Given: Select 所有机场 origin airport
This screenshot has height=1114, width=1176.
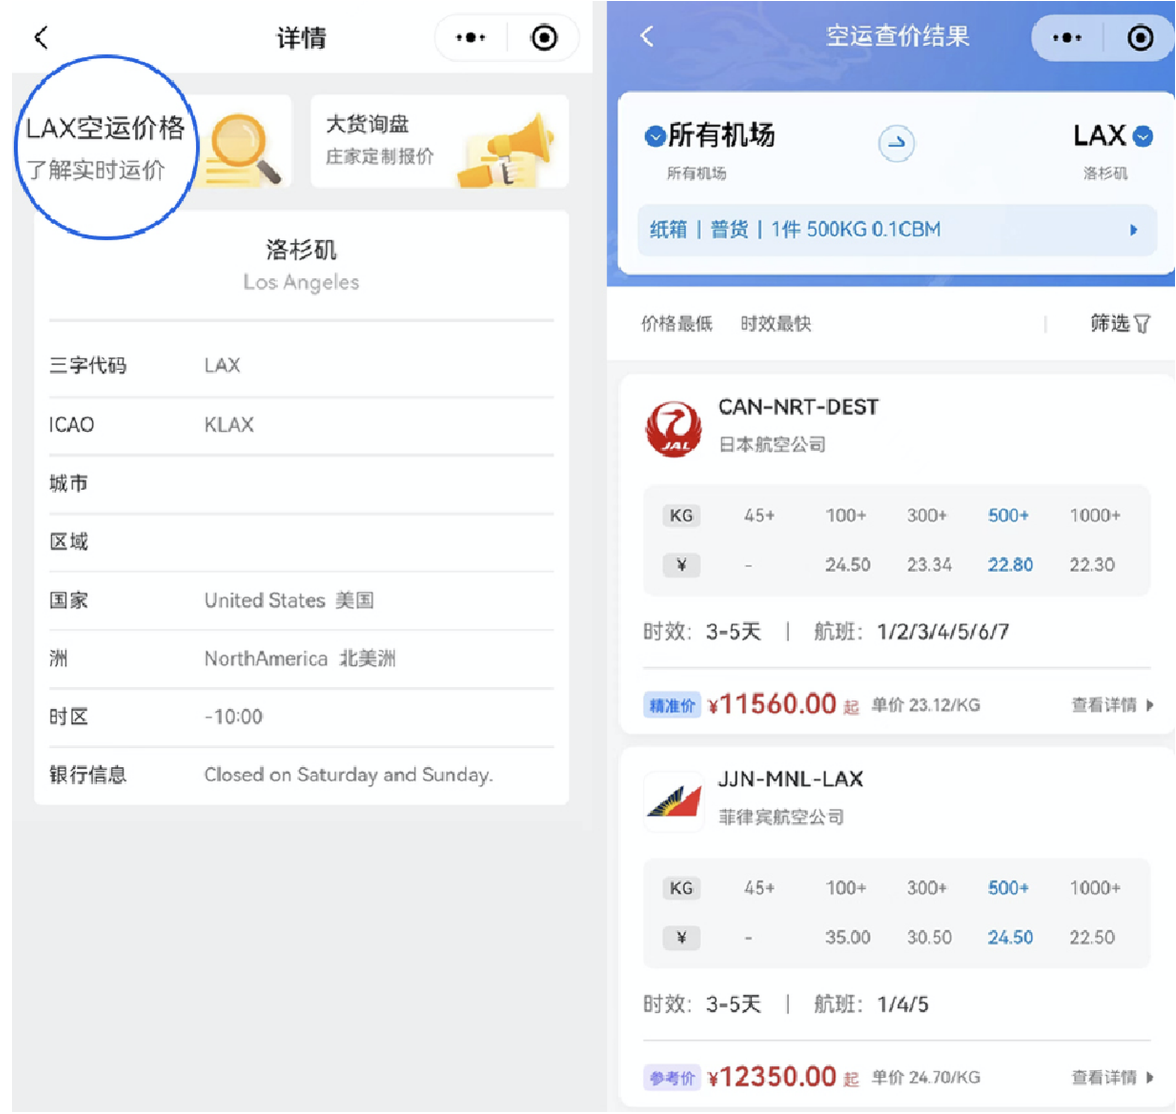Looking at the screenshot, I should tap(711, 136).
